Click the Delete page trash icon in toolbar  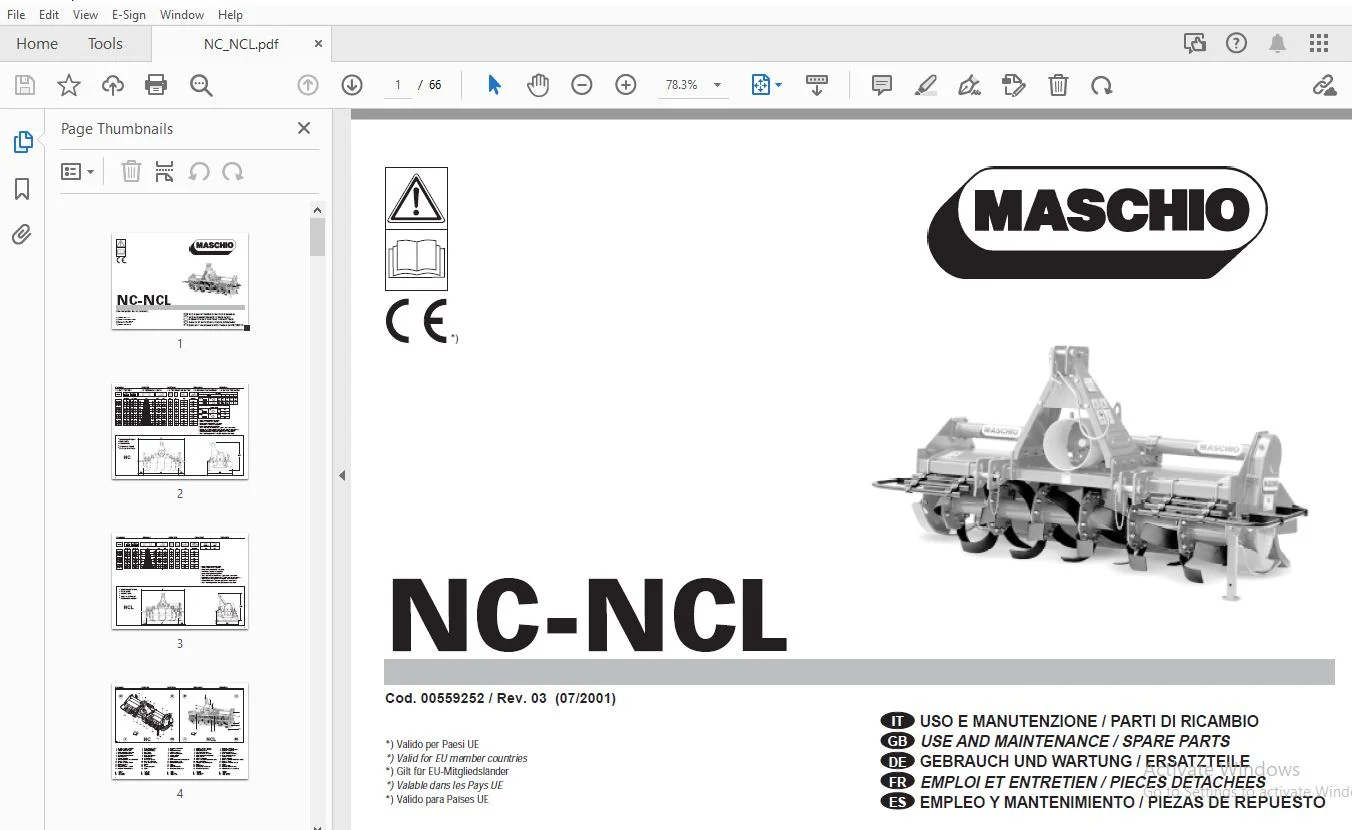point(1058,86)
